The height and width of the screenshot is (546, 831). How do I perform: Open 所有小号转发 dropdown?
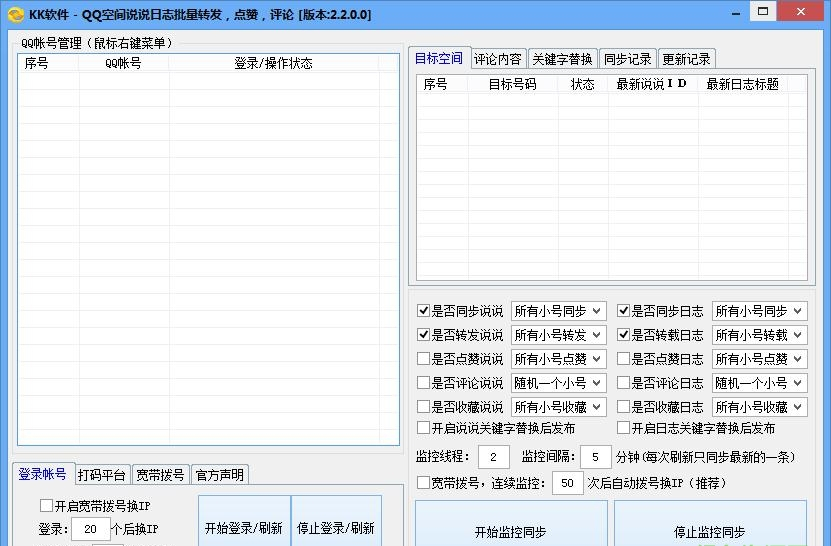pos(558,334)
